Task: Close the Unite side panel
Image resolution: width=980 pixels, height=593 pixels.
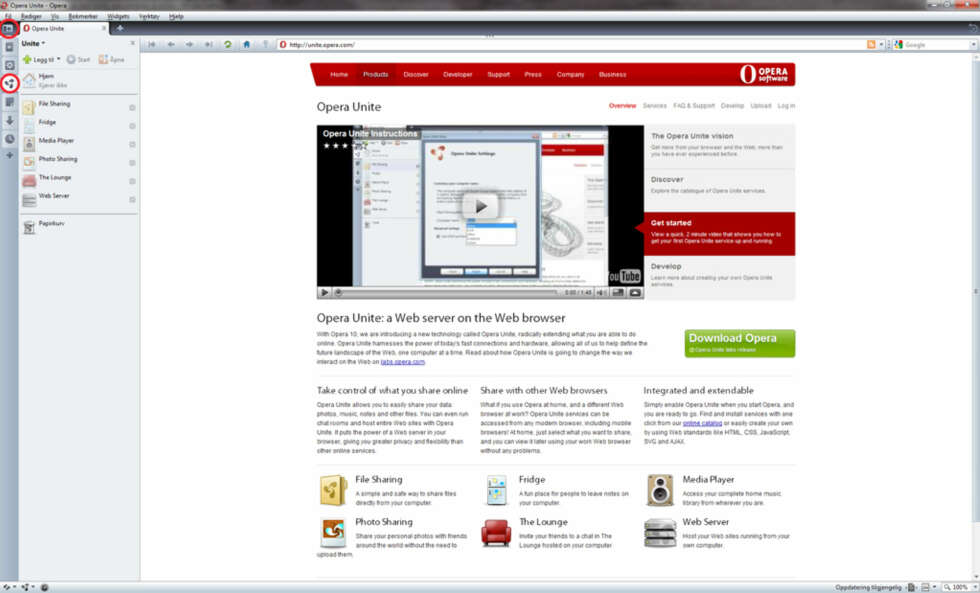Action: pos(132,43)
